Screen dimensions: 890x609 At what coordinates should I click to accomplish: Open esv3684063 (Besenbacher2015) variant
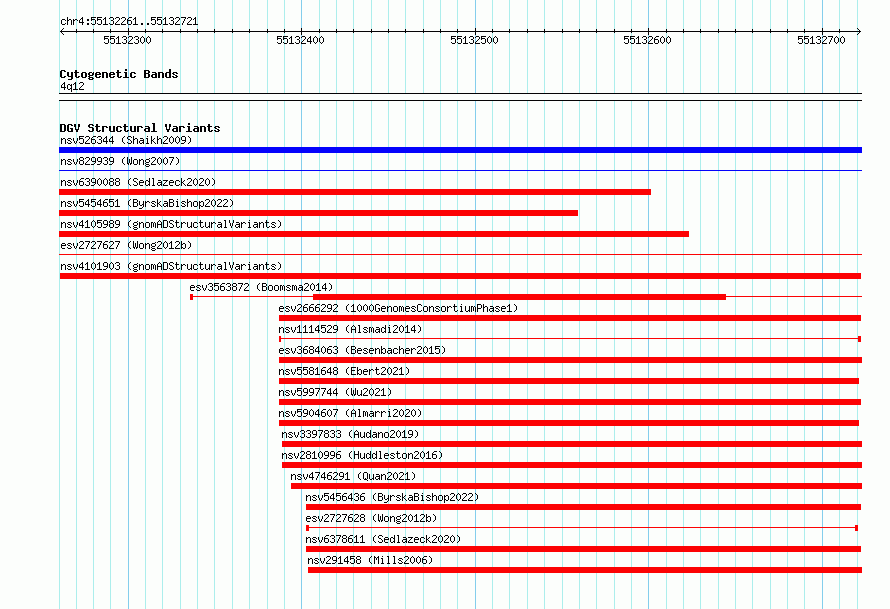[362, 350]
